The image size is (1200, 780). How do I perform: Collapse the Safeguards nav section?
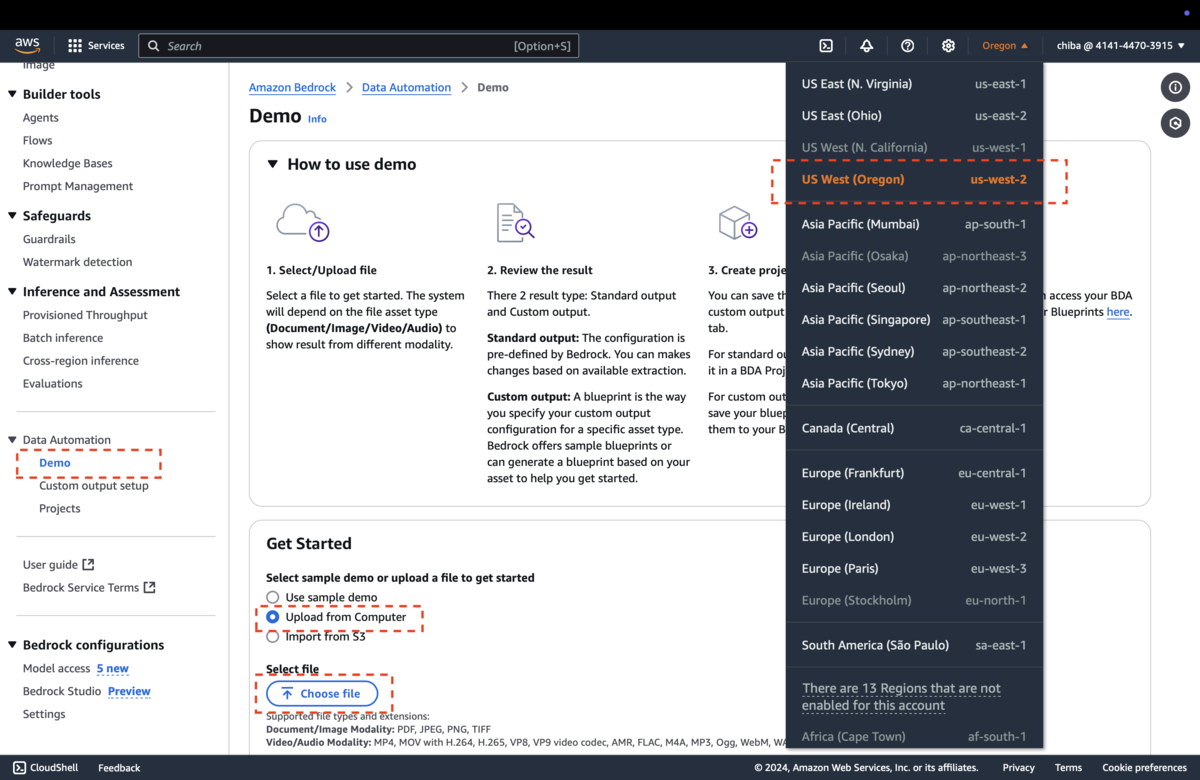click(x=13, y=216)
